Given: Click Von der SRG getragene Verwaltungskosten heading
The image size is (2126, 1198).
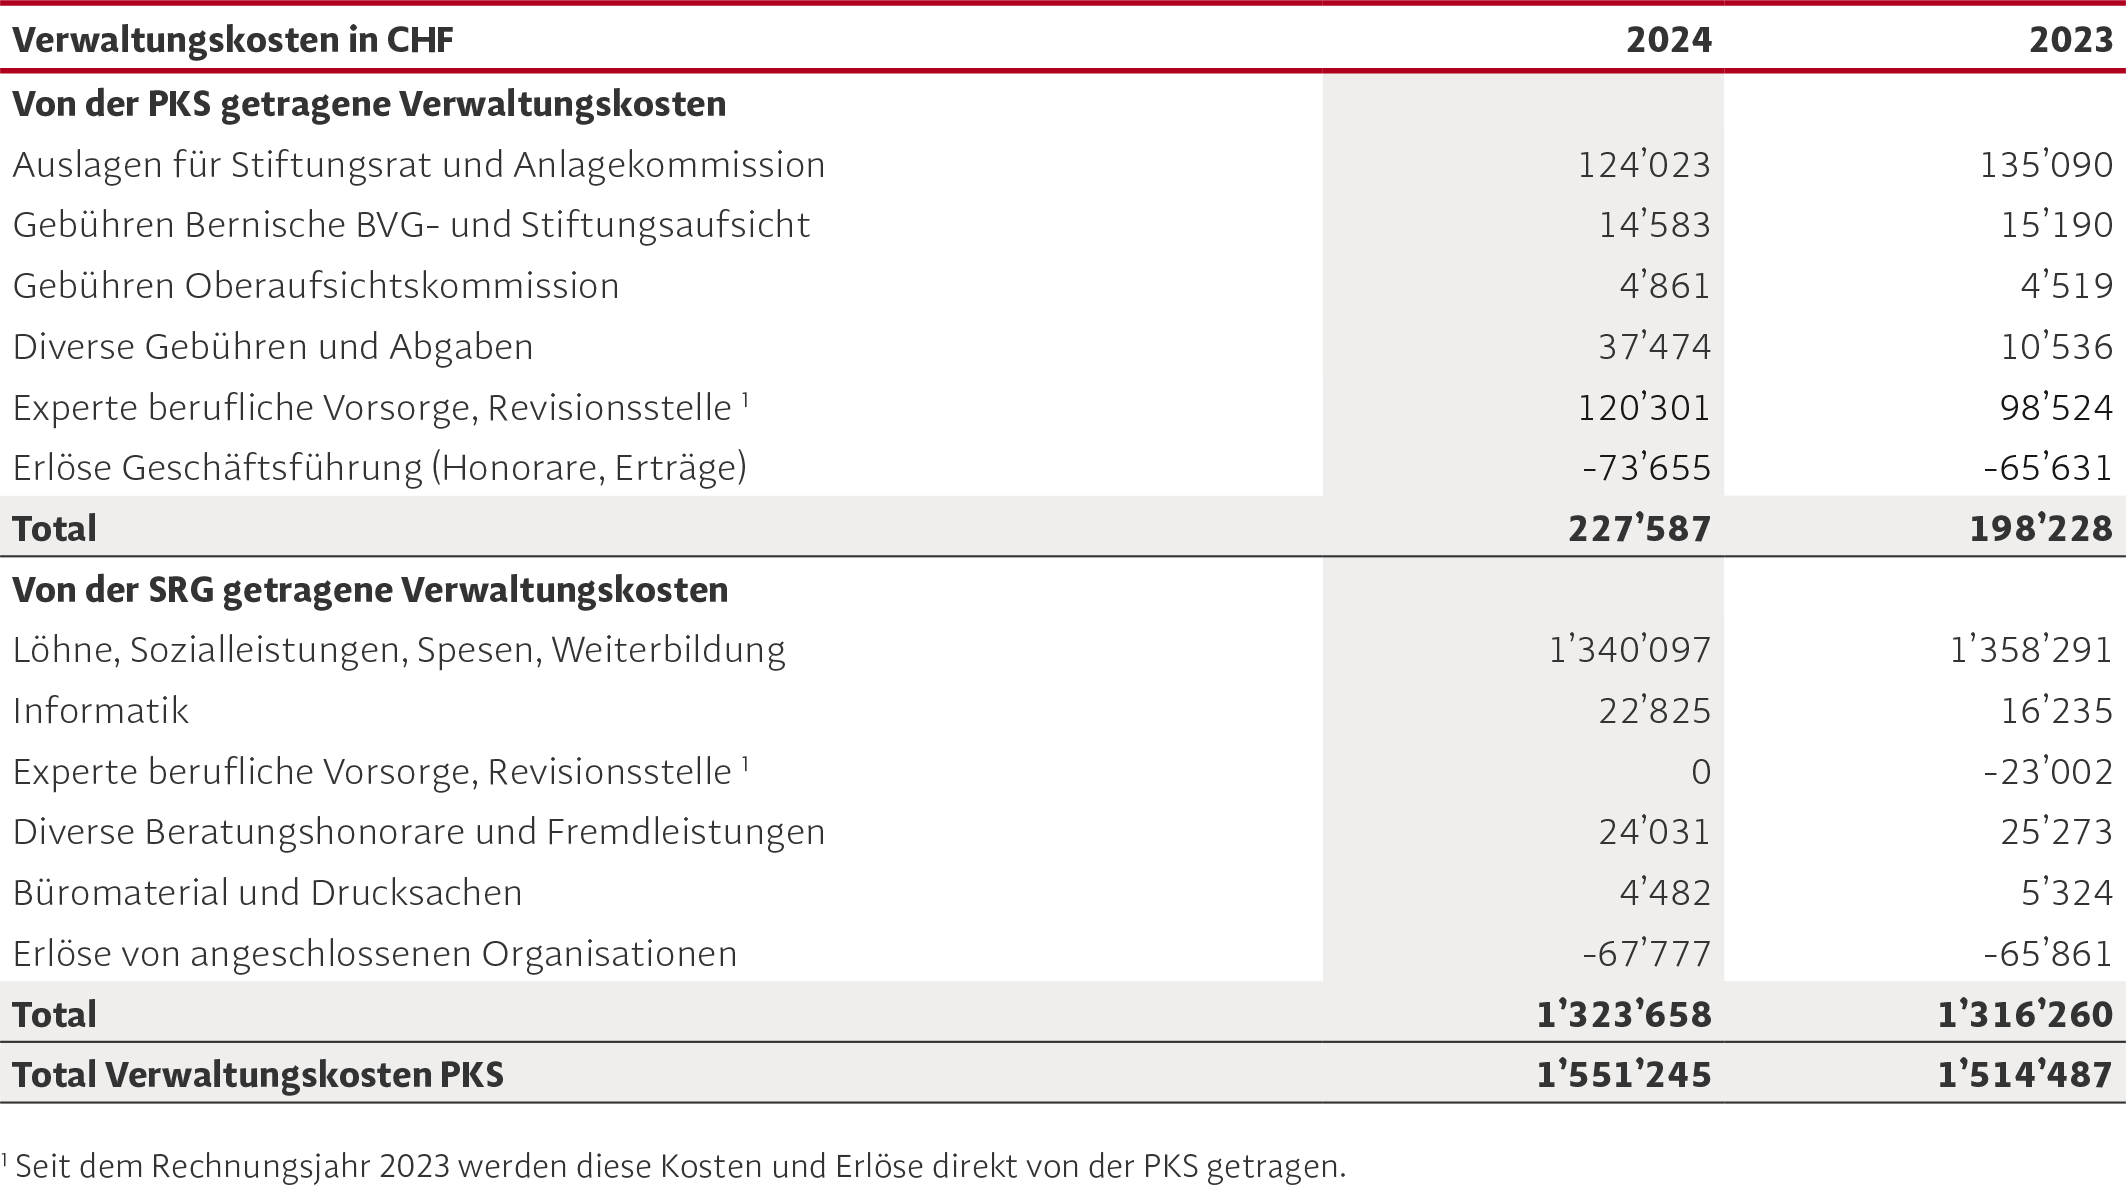Looking at the screenshot, I should coord(370,590).
